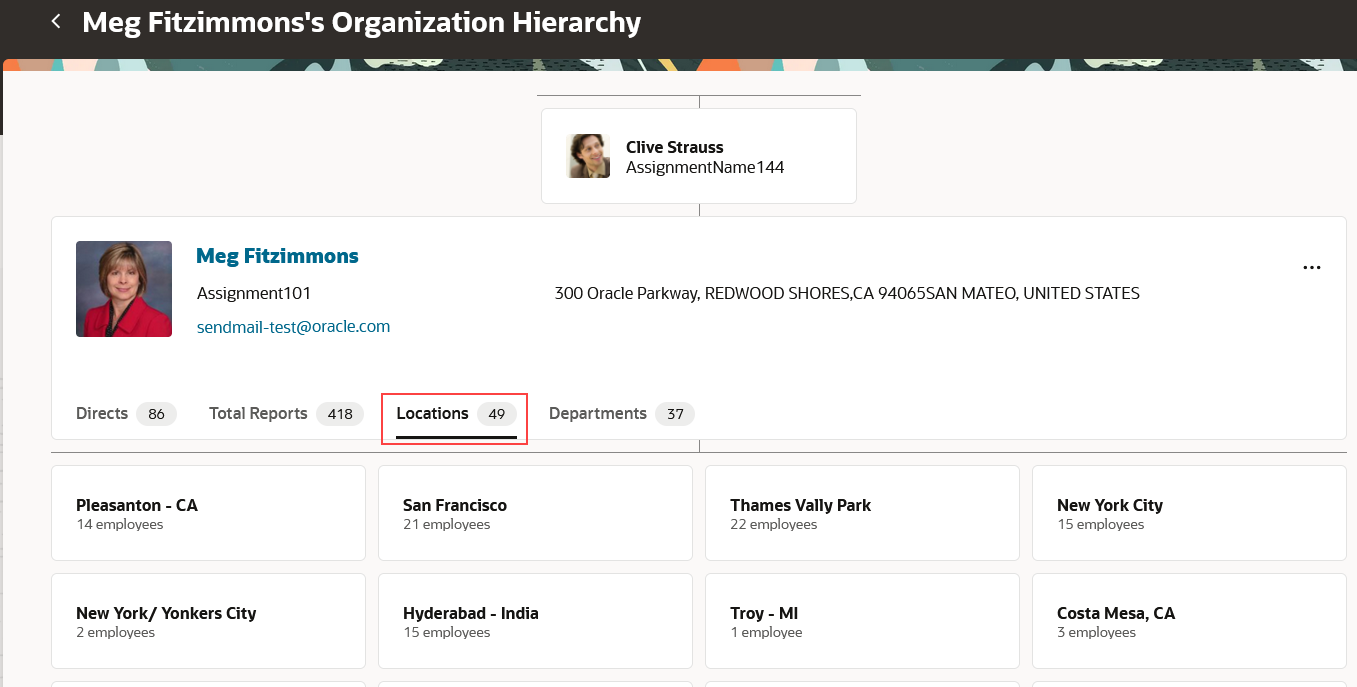This screenshot has height=687, width=1357.
Task: Open the Hyderabad - India location card
Action: click(x=535, y=621)
